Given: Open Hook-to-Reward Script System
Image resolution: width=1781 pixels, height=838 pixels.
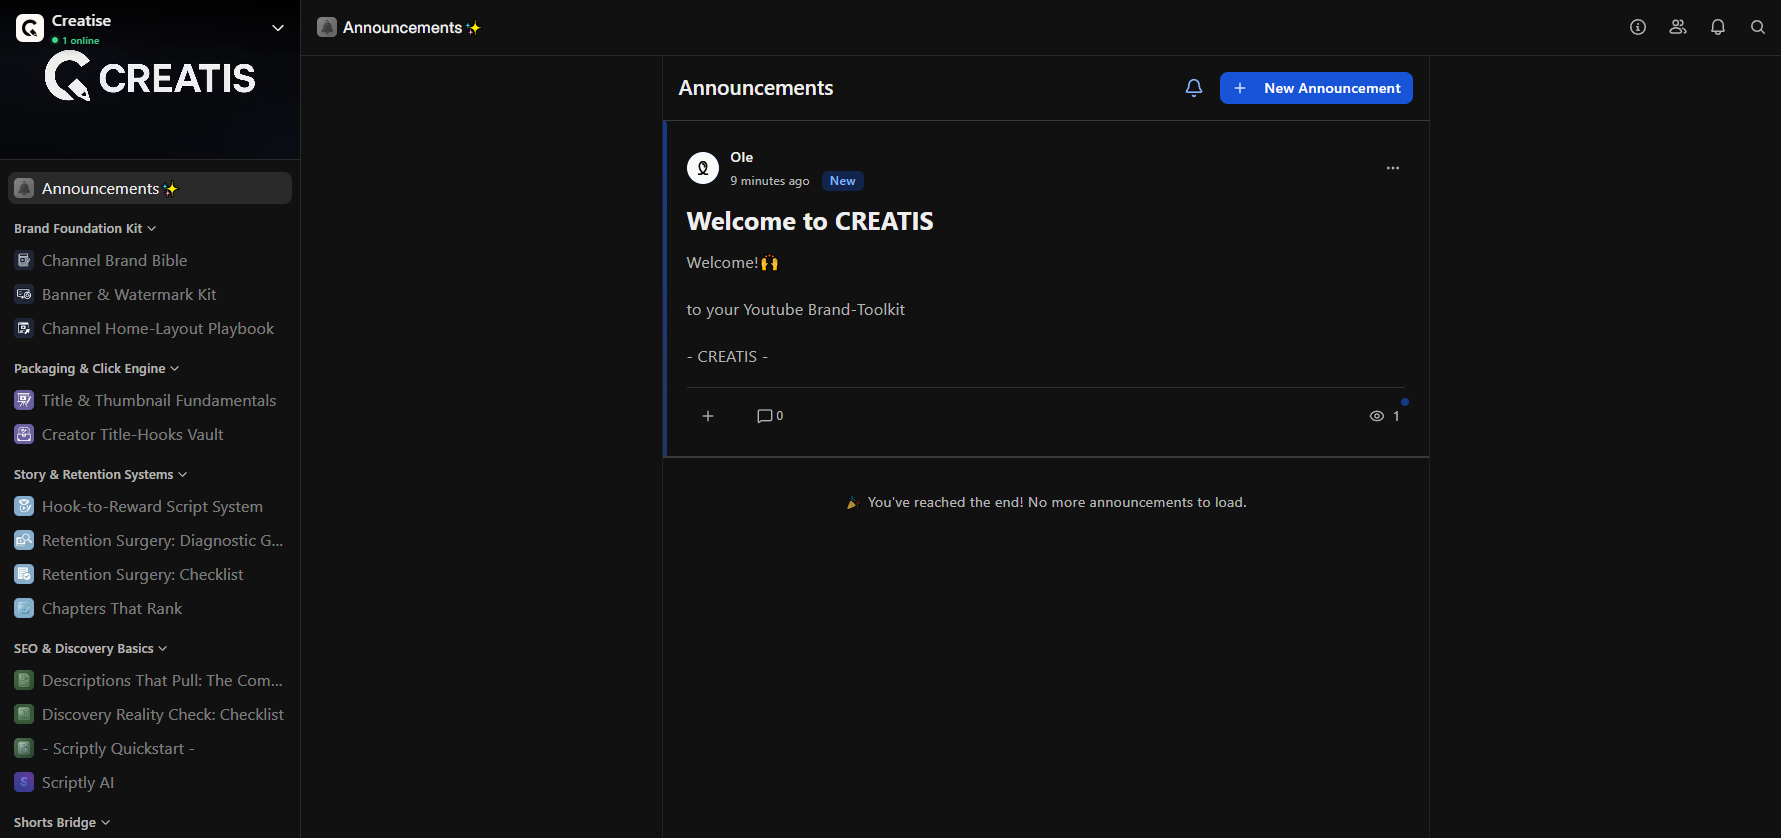Looking at the screenshot, I should click(150, 506).
